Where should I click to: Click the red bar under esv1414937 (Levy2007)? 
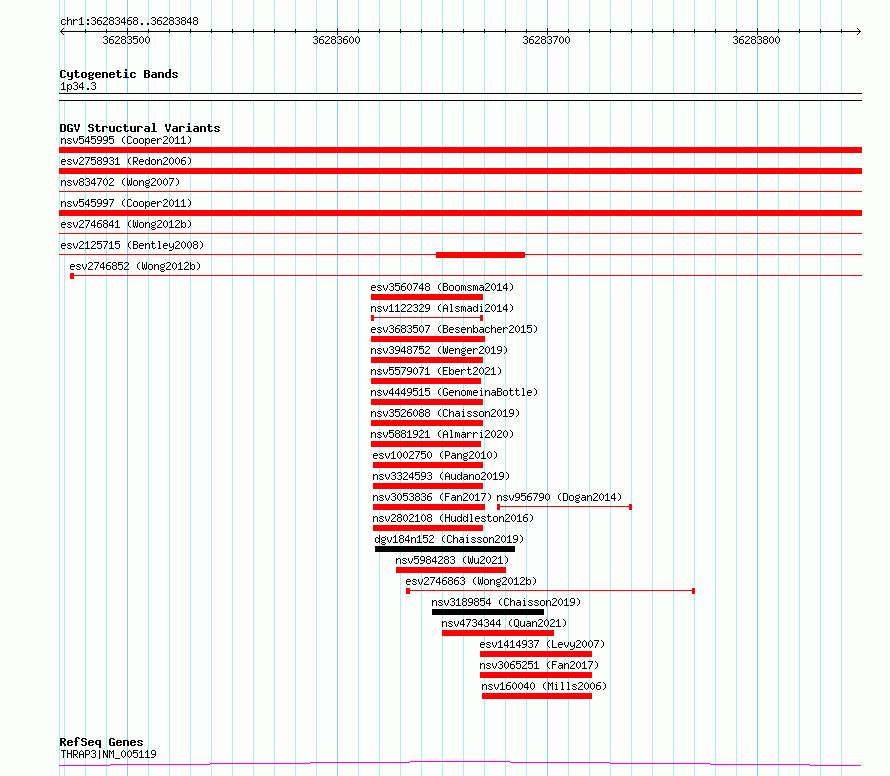tap(536, 654)
